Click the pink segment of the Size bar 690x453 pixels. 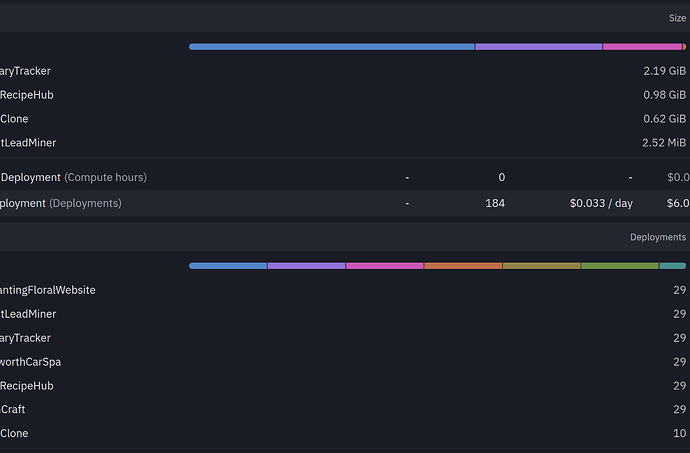(642, 47)
